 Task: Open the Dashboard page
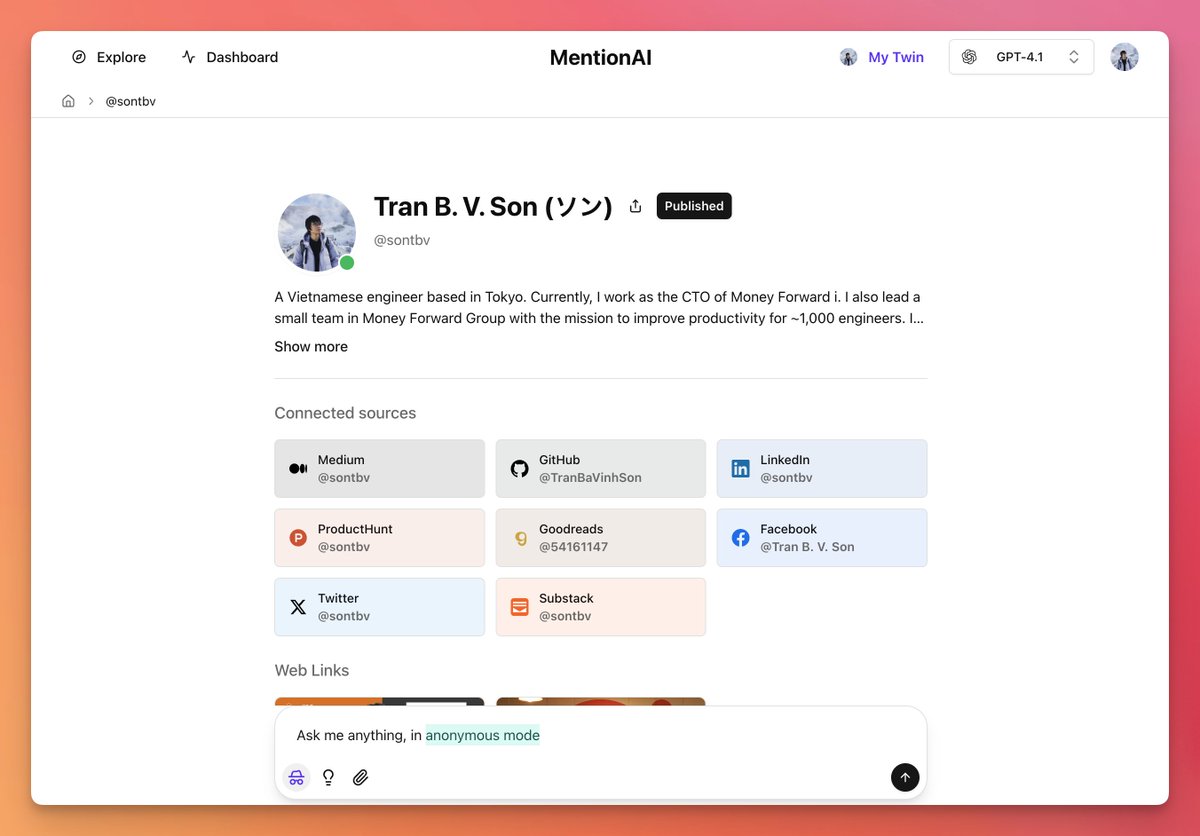tap(229, 57)
